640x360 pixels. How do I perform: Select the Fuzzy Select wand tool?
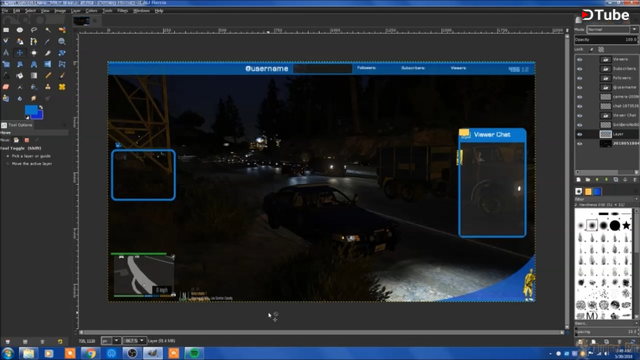[x=48, y=30]
